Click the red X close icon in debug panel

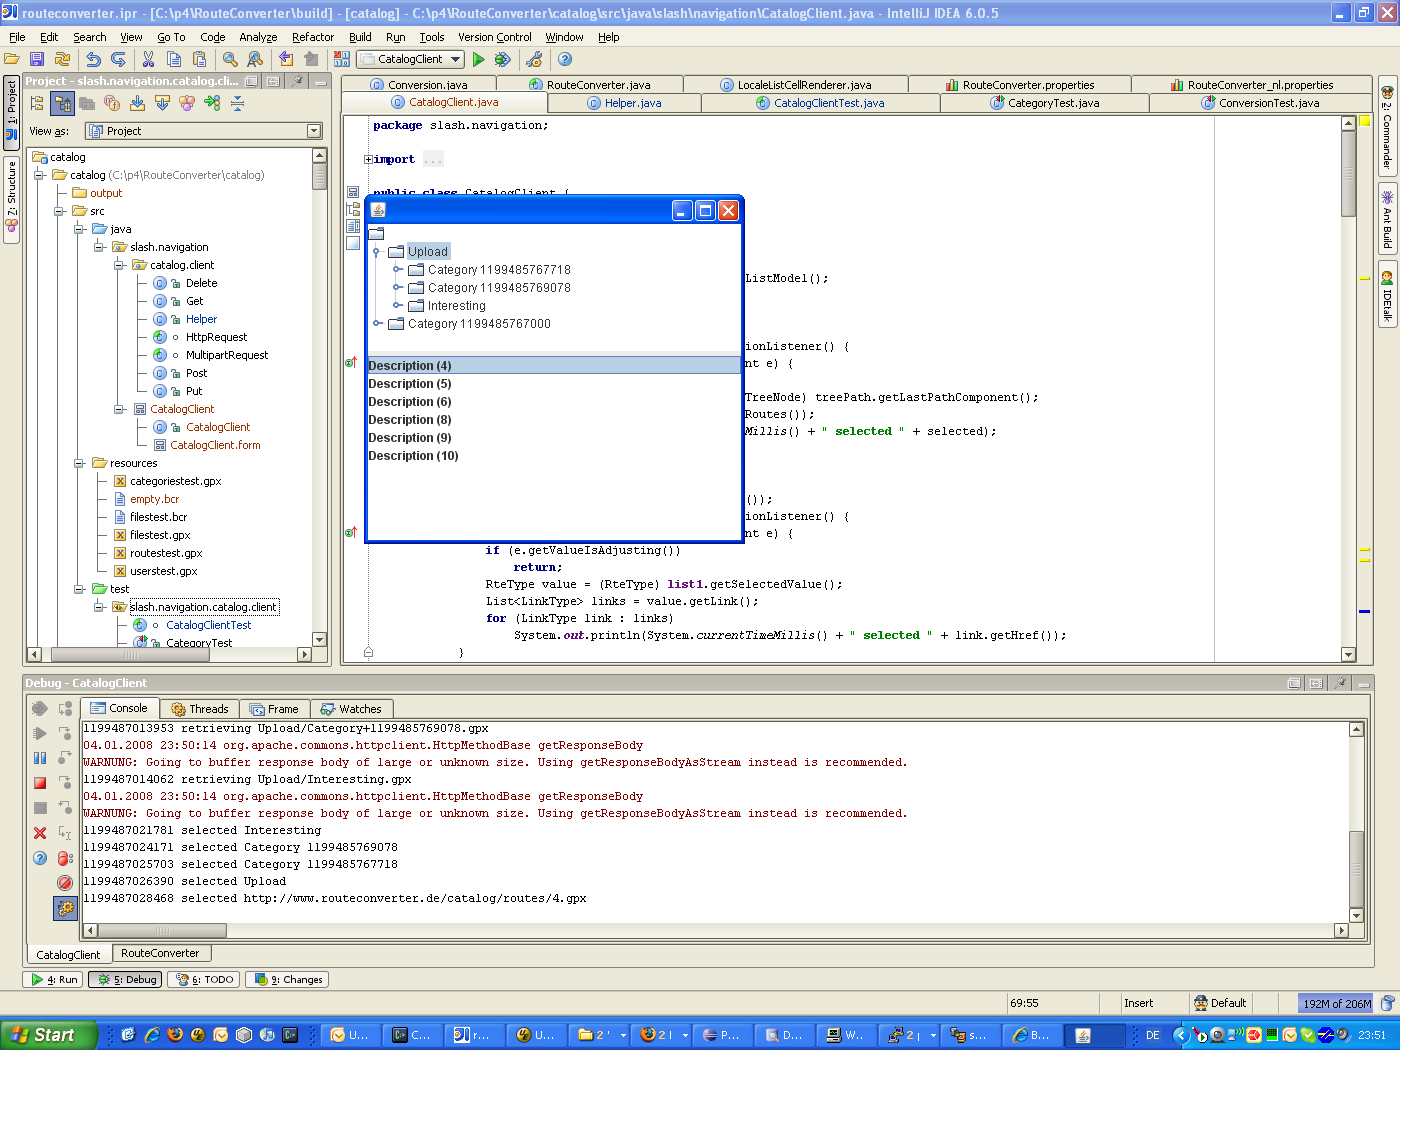point(40,833)
